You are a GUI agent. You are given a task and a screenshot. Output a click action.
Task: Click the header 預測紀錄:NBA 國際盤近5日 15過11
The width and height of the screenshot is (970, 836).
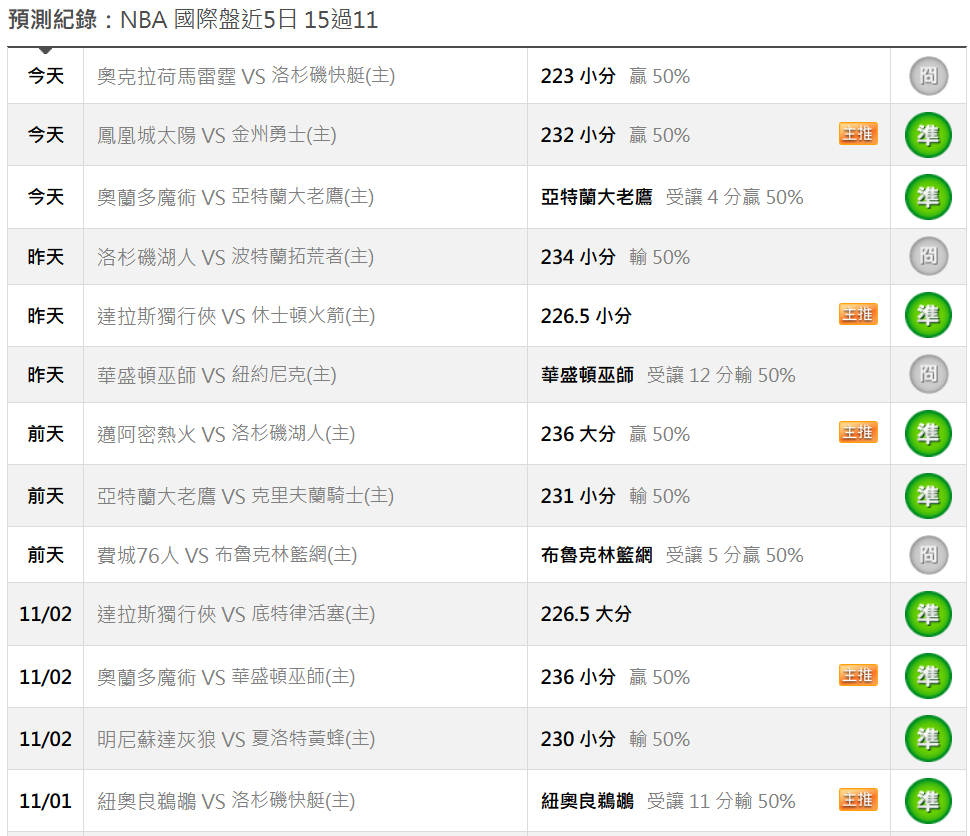click(x=193, y=20)
